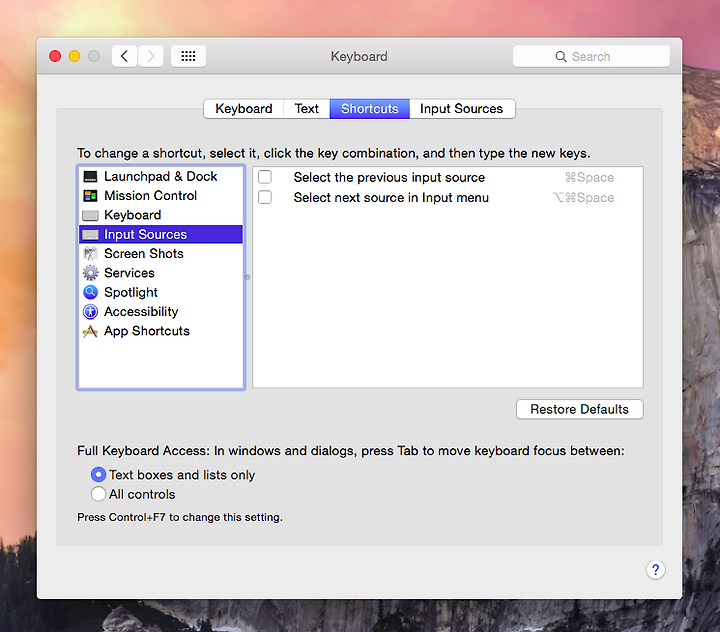Image resolution: width=720 pixels, height=632 pixels.
Task: Click the Input Sources keyboard icon in list
Action: click(90, 235)
